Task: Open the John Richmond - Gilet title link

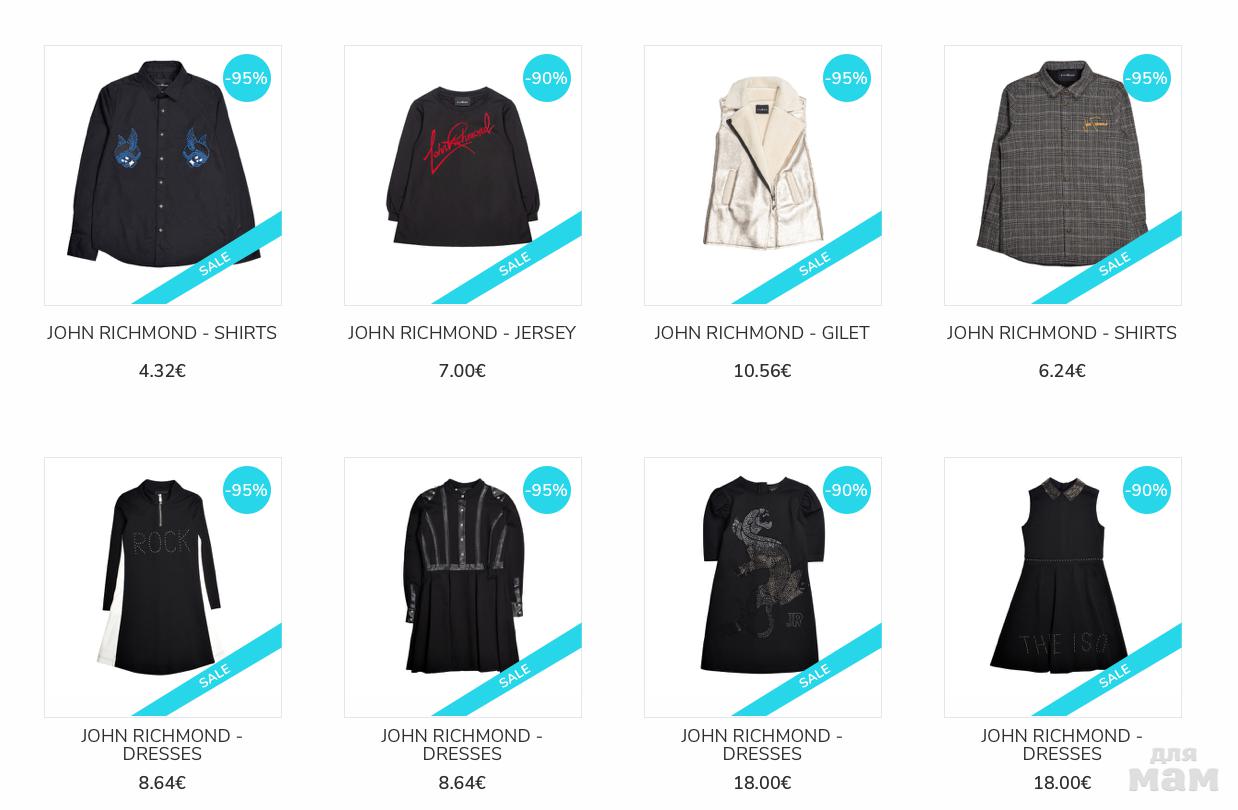Action: coord(762,333)
